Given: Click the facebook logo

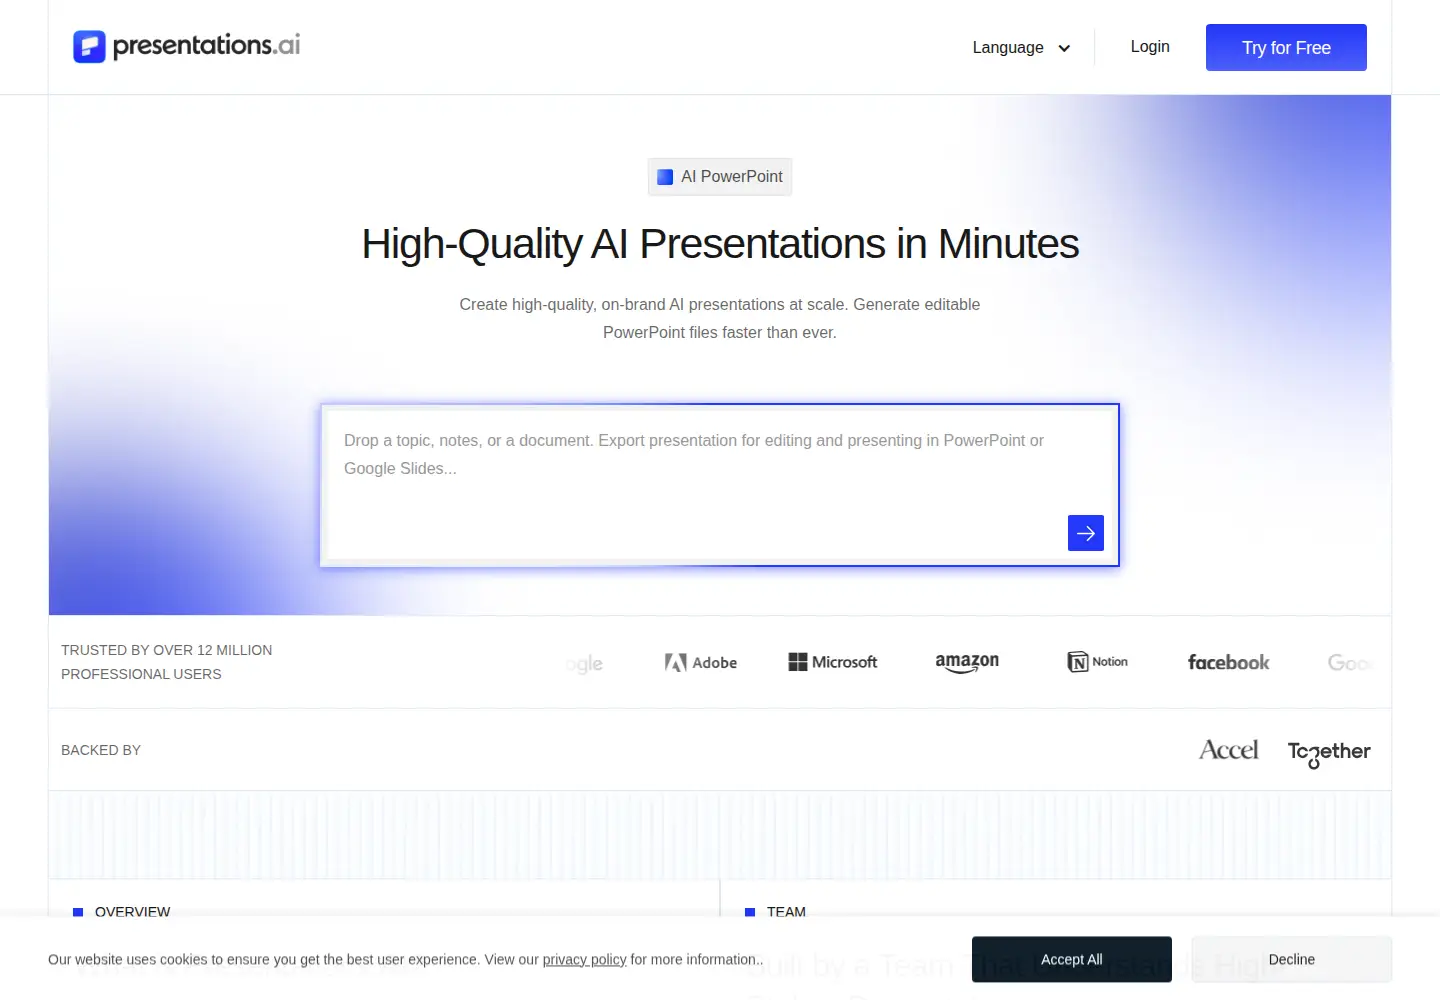Looking at the screenshot, I should click(x=1229, y=662).
